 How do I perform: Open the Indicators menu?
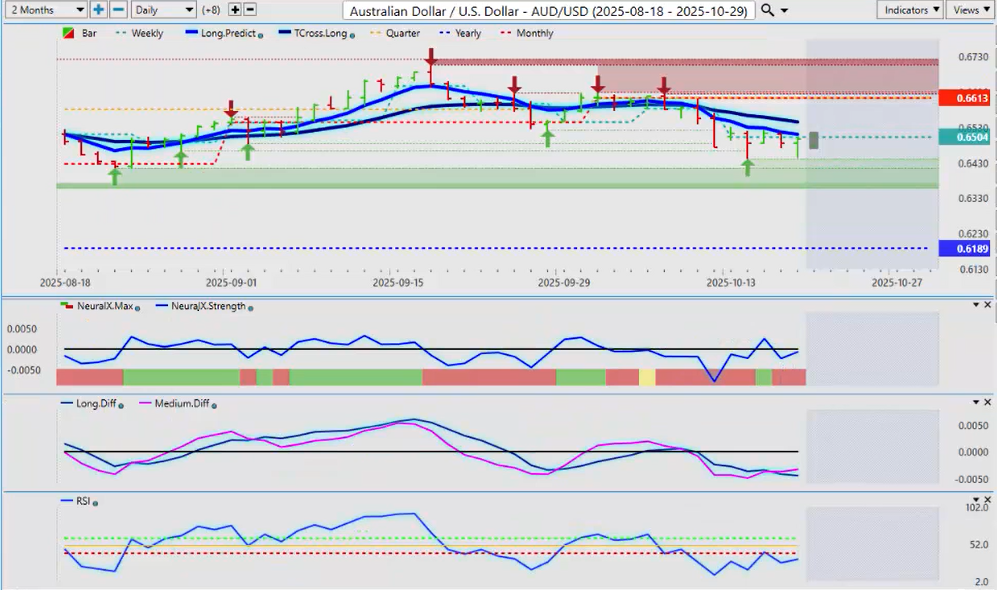click(x=911, y=10)
